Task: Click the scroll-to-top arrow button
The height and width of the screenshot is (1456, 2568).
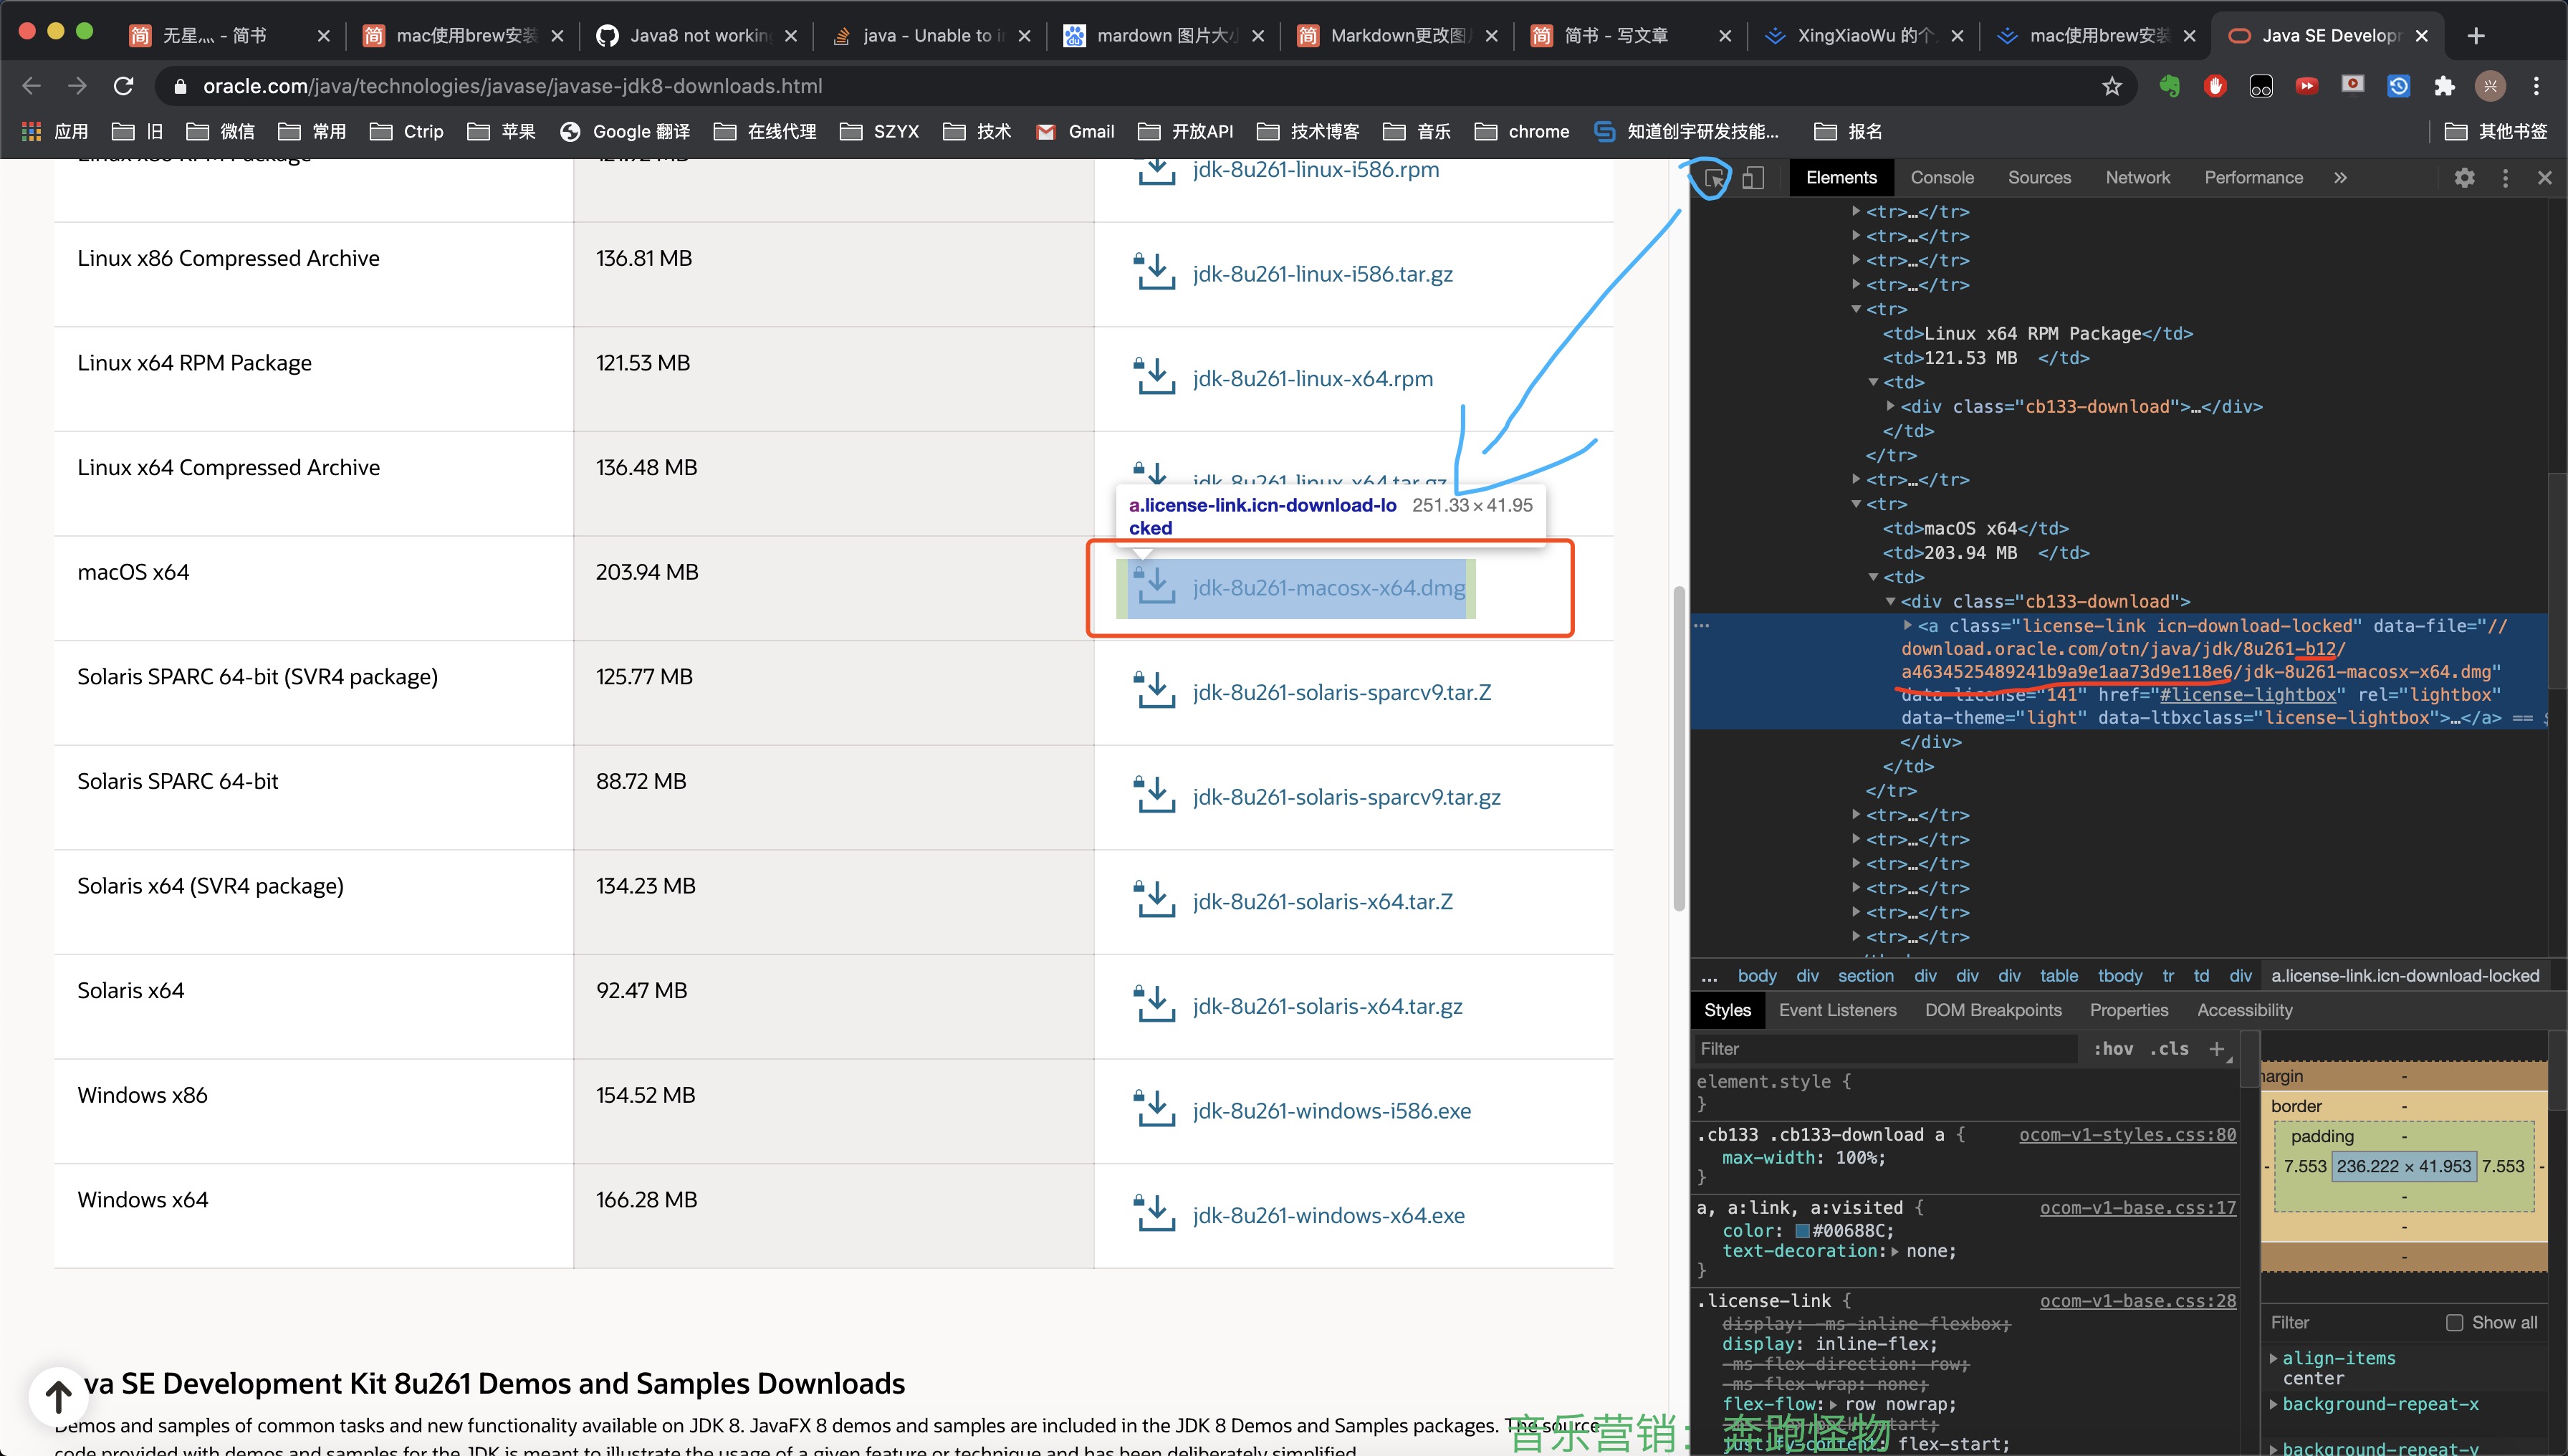Action: (x=58, y=1395)
